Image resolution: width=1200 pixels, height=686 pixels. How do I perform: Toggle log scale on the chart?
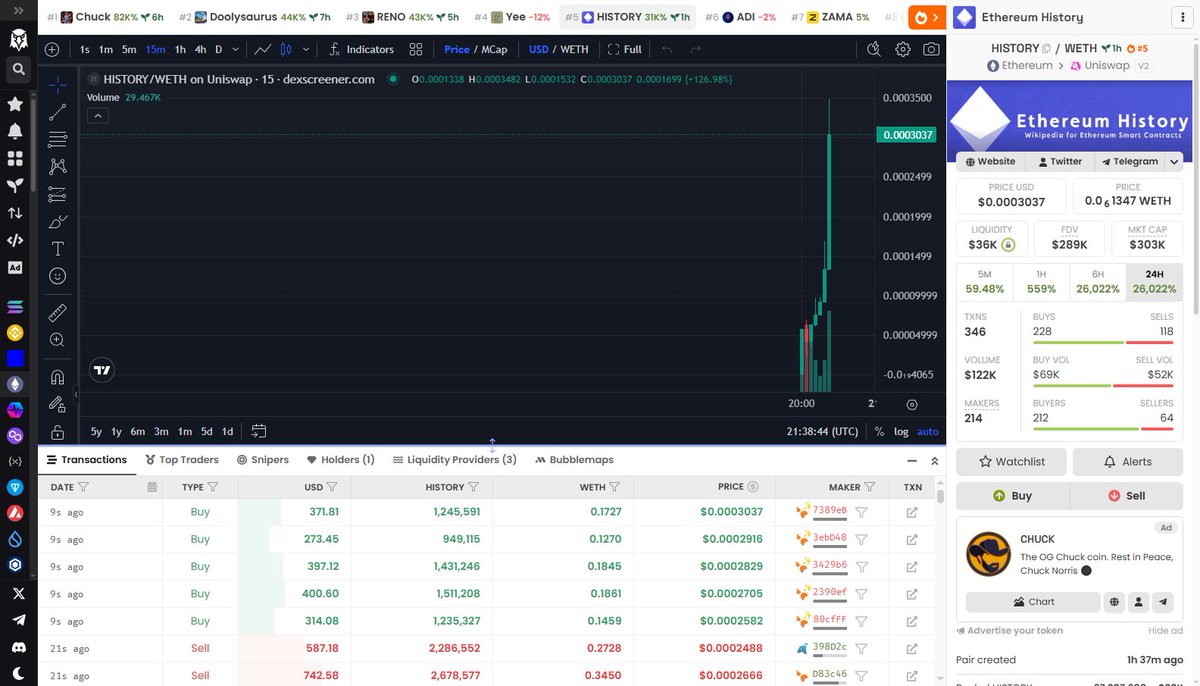[x=901, y=432]
